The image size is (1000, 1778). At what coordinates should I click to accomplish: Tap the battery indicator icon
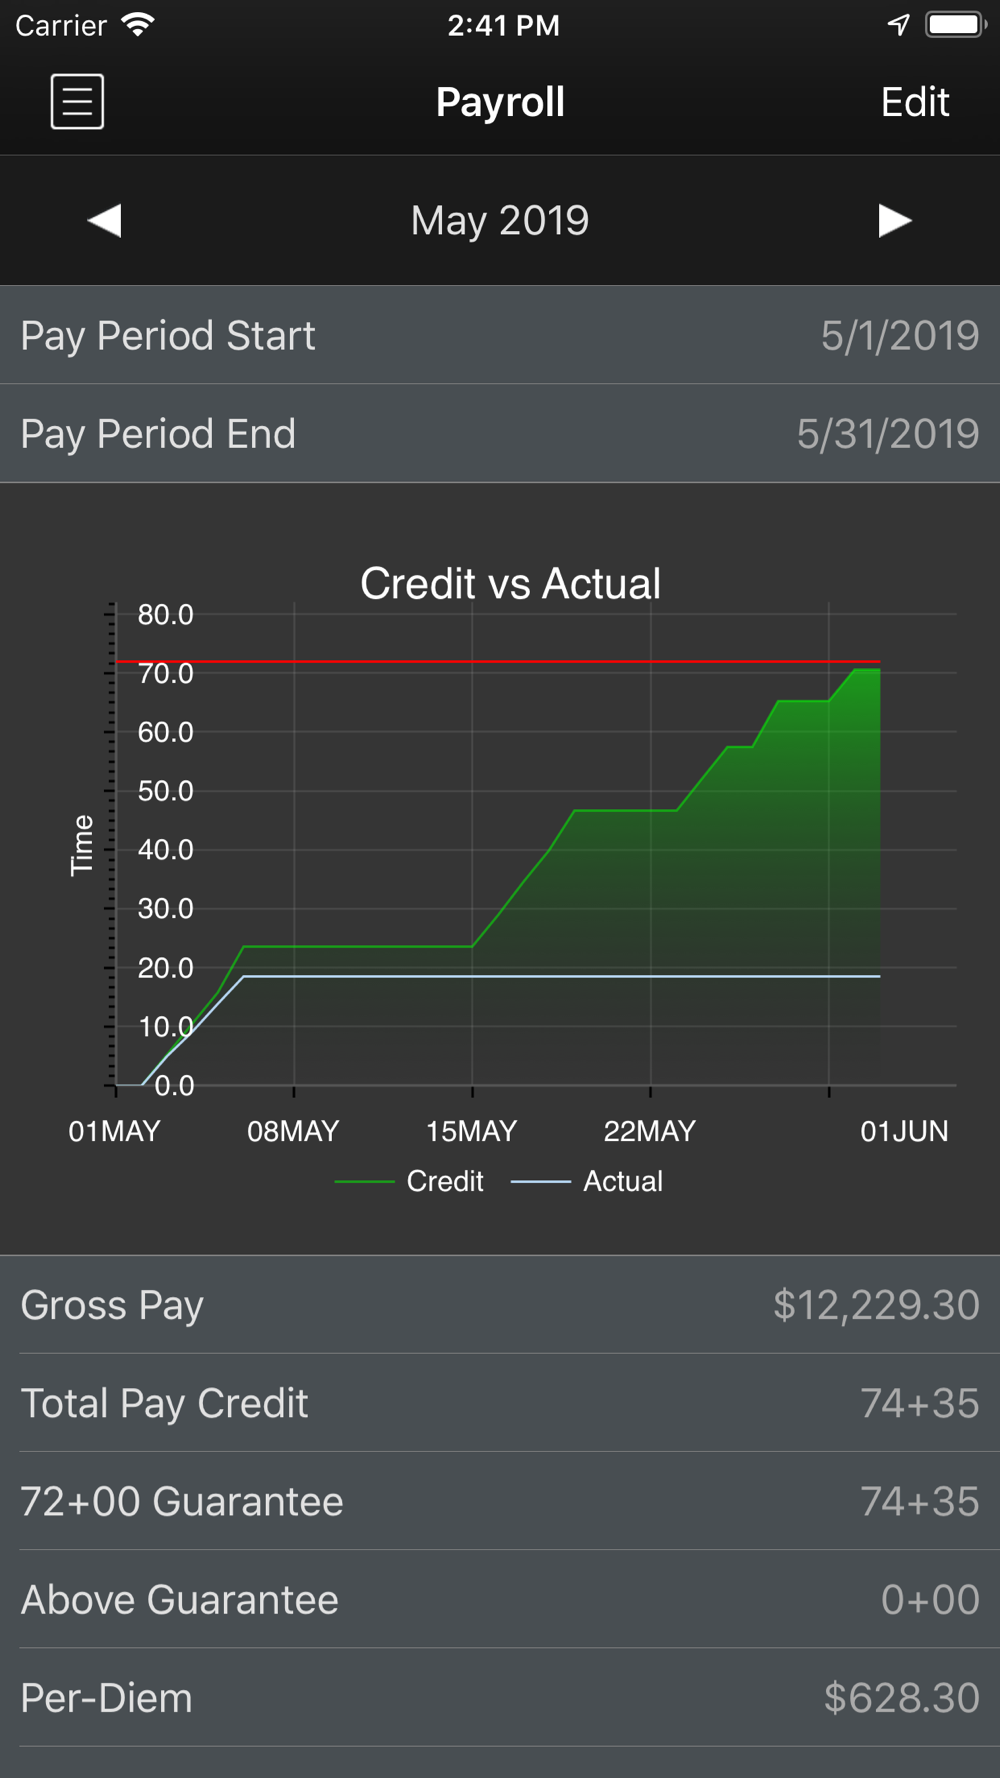[956, 25]
